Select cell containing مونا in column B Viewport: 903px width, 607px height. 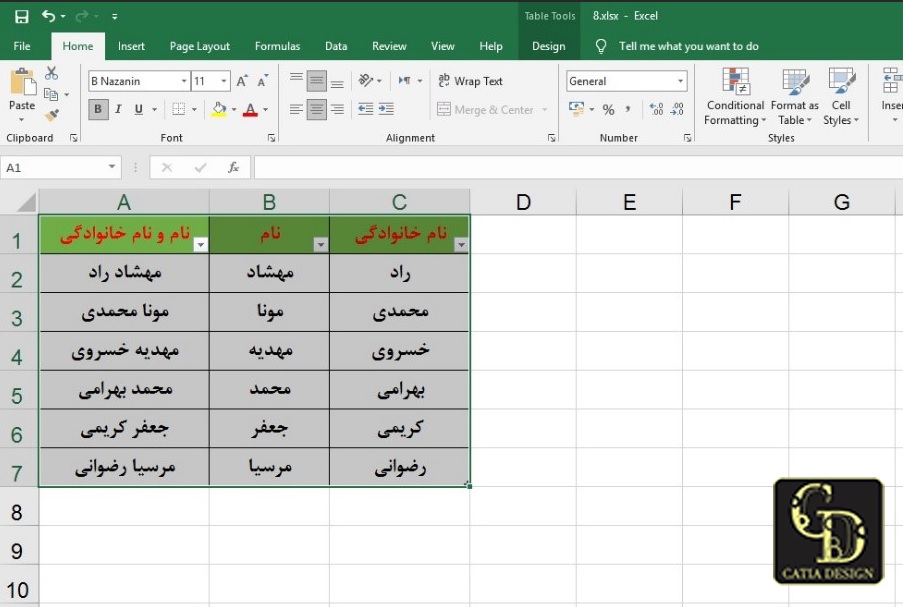click(x=270, y=312)
